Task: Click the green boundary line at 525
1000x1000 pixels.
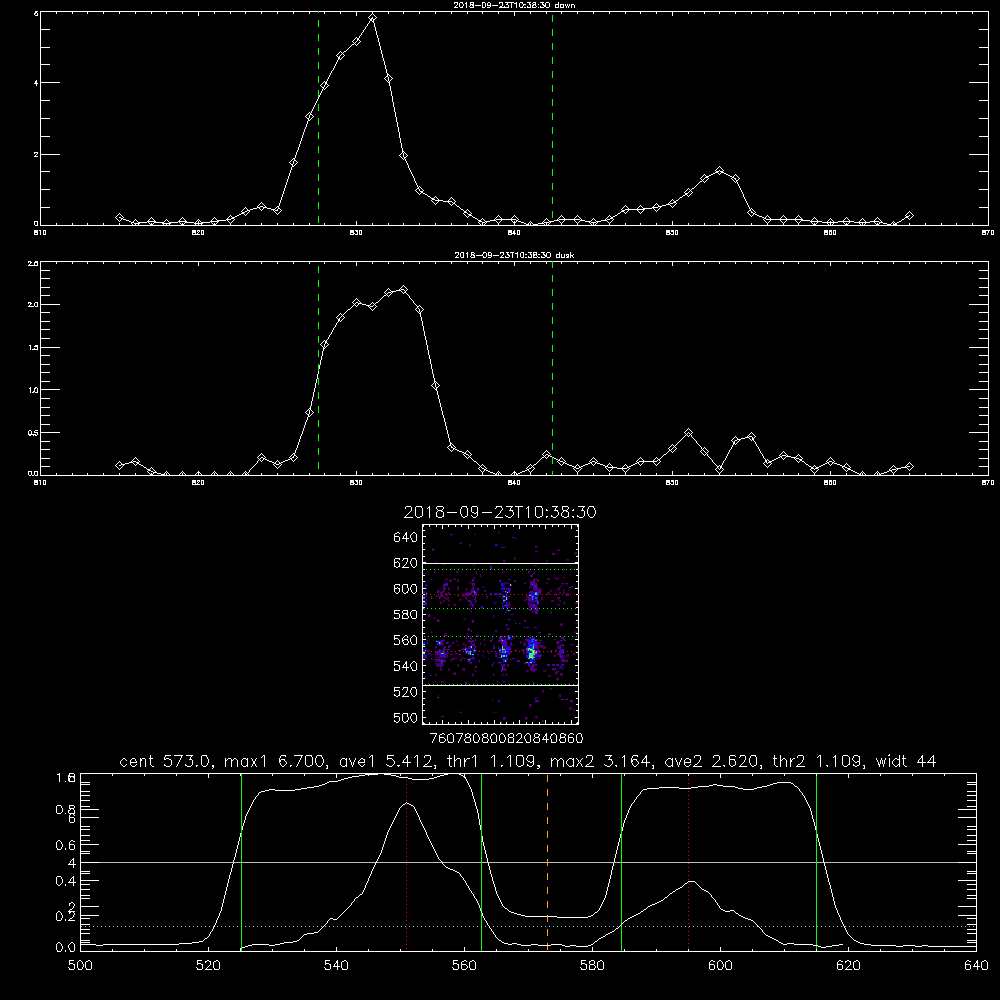Action: tap(241, 862)
